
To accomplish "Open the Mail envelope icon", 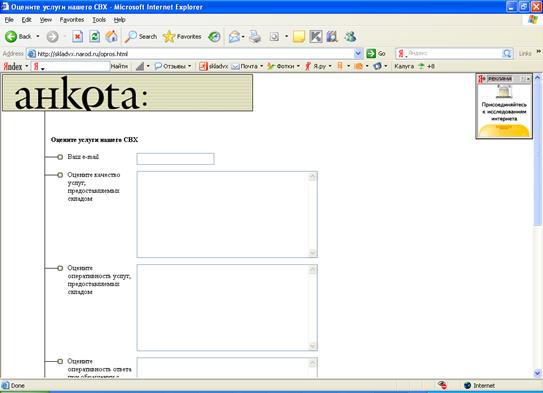I will pyautogui.click(x=234, y=36).
